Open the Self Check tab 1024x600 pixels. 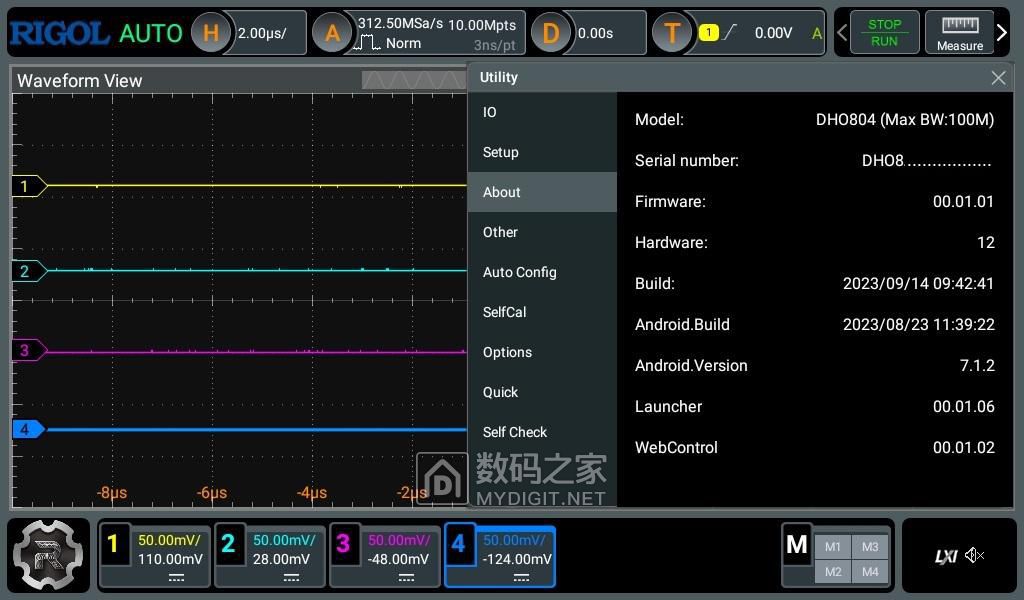[542, 432]
